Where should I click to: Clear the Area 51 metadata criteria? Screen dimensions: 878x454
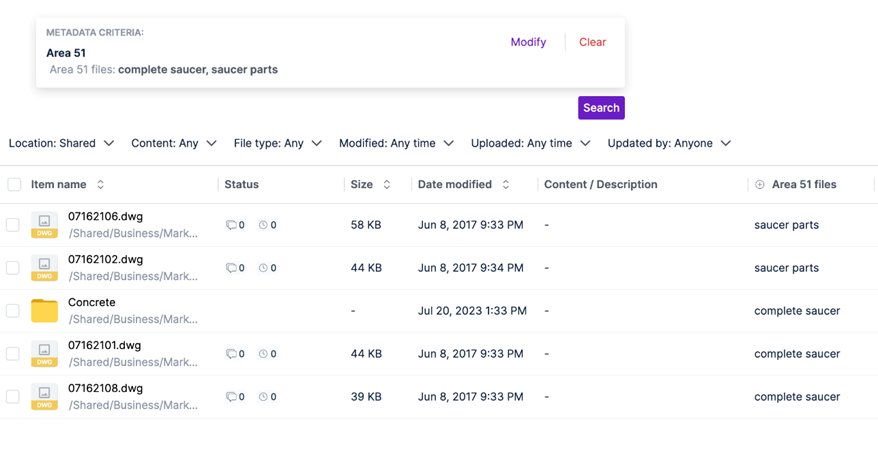pyautogui.click(x=592, y=42)
